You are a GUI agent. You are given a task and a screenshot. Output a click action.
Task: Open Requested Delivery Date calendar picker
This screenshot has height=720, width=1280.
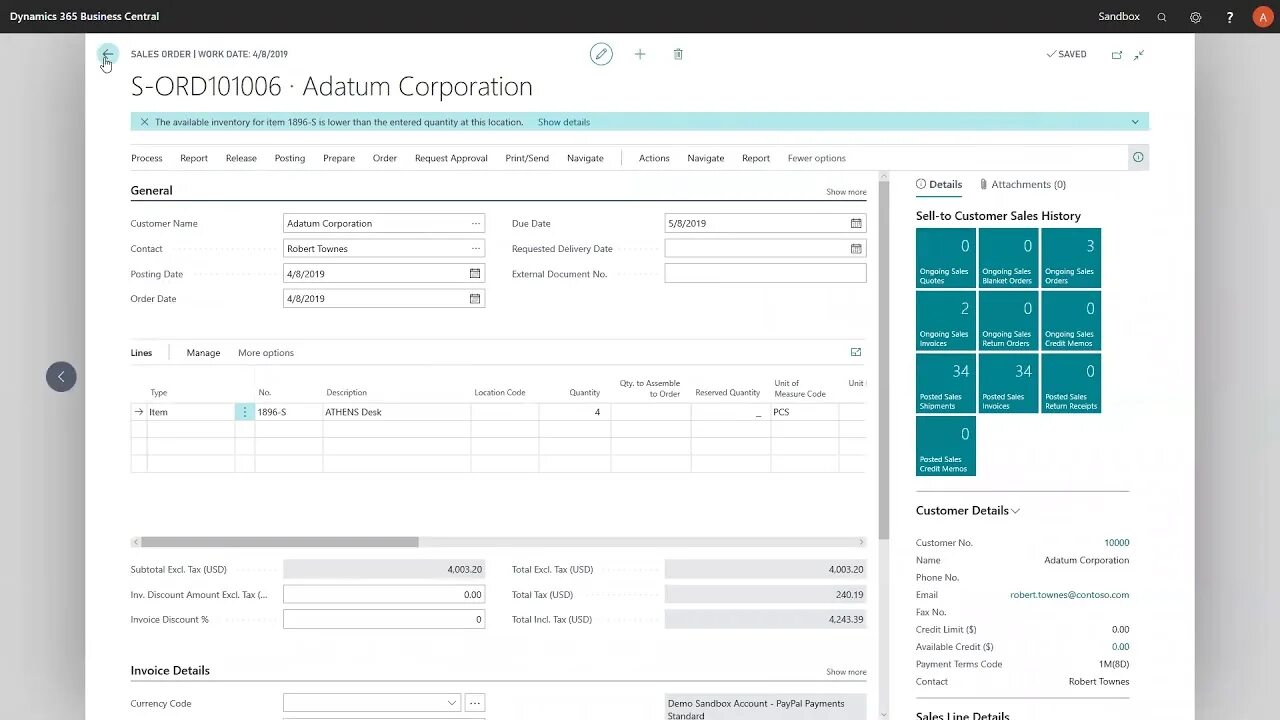(856, 249)
